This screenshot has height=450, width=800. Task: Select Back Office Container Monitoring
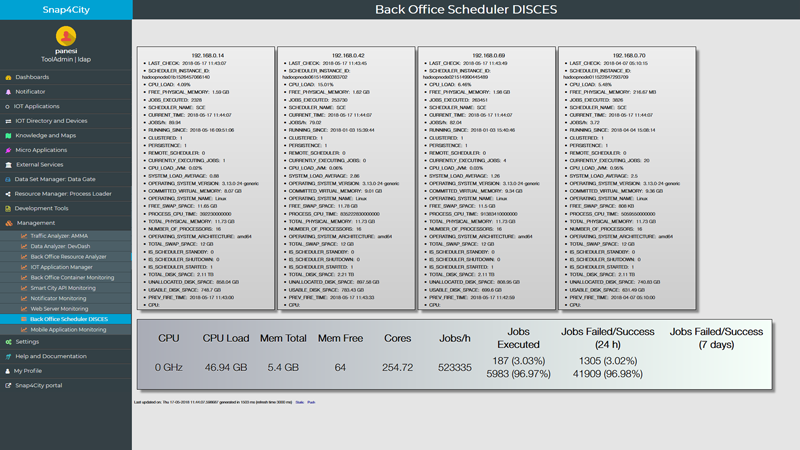72,277
